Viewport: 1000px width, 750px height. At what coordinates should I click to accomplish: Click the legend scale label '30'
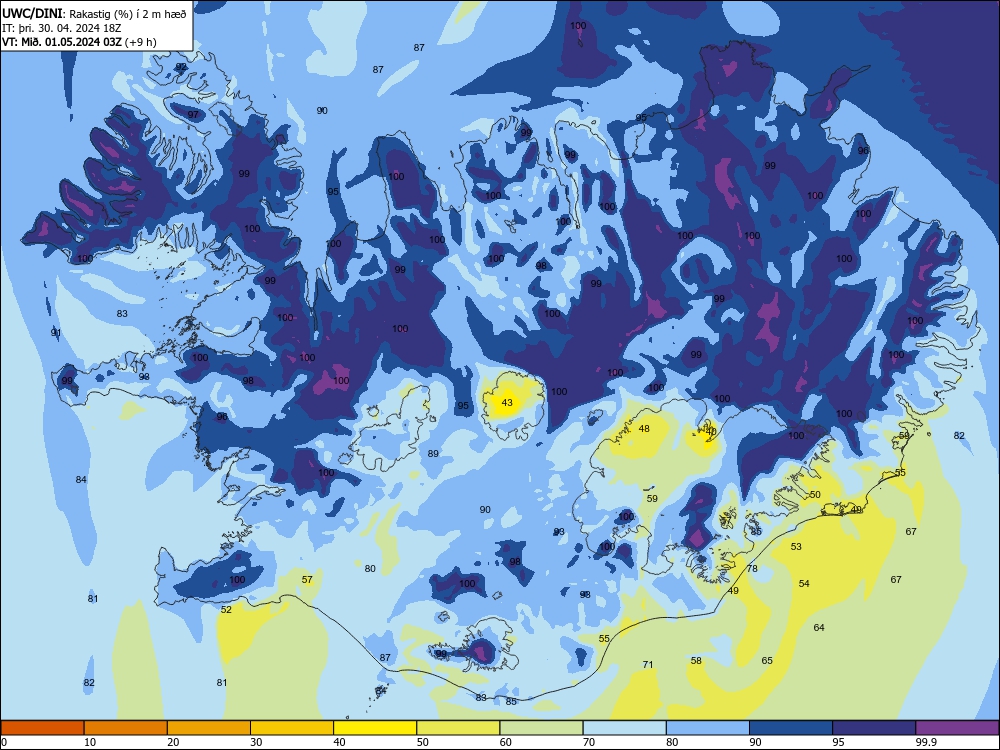256,742
